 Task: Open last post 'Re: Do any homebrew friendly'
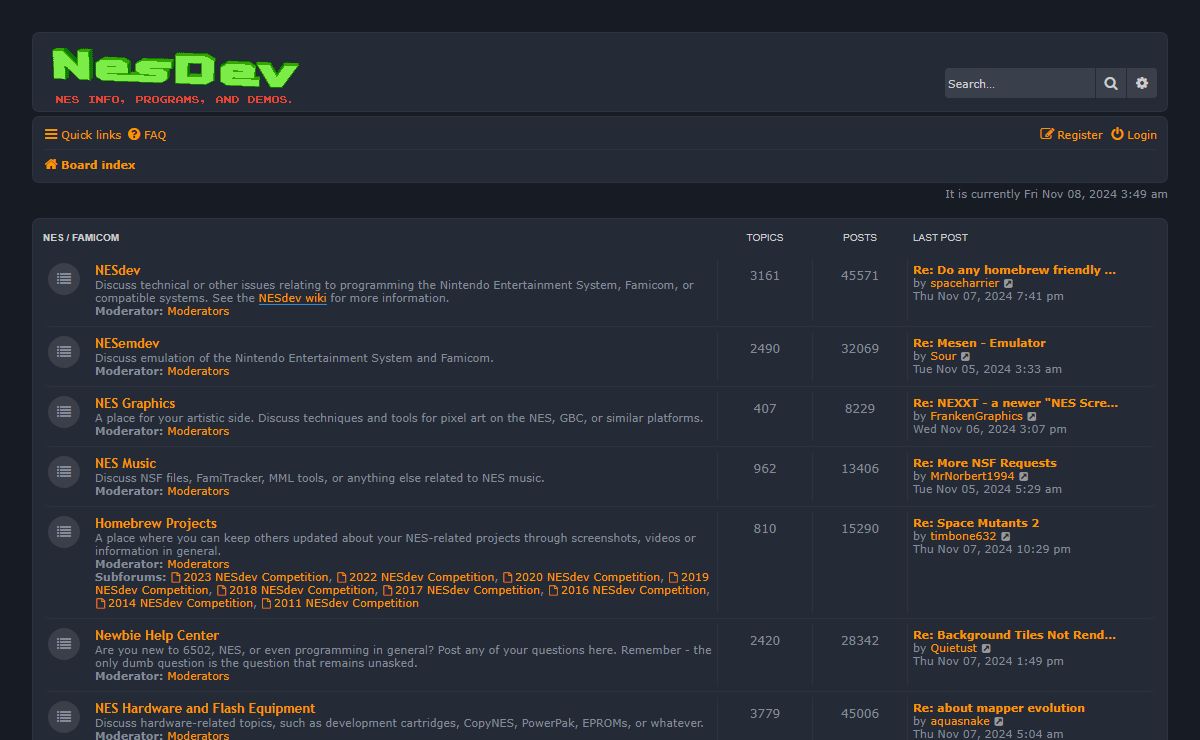point(1014,270)
